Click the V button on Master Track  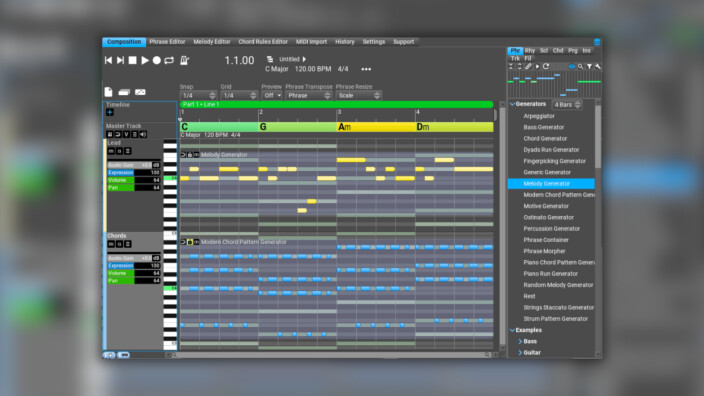coord(126,134)
